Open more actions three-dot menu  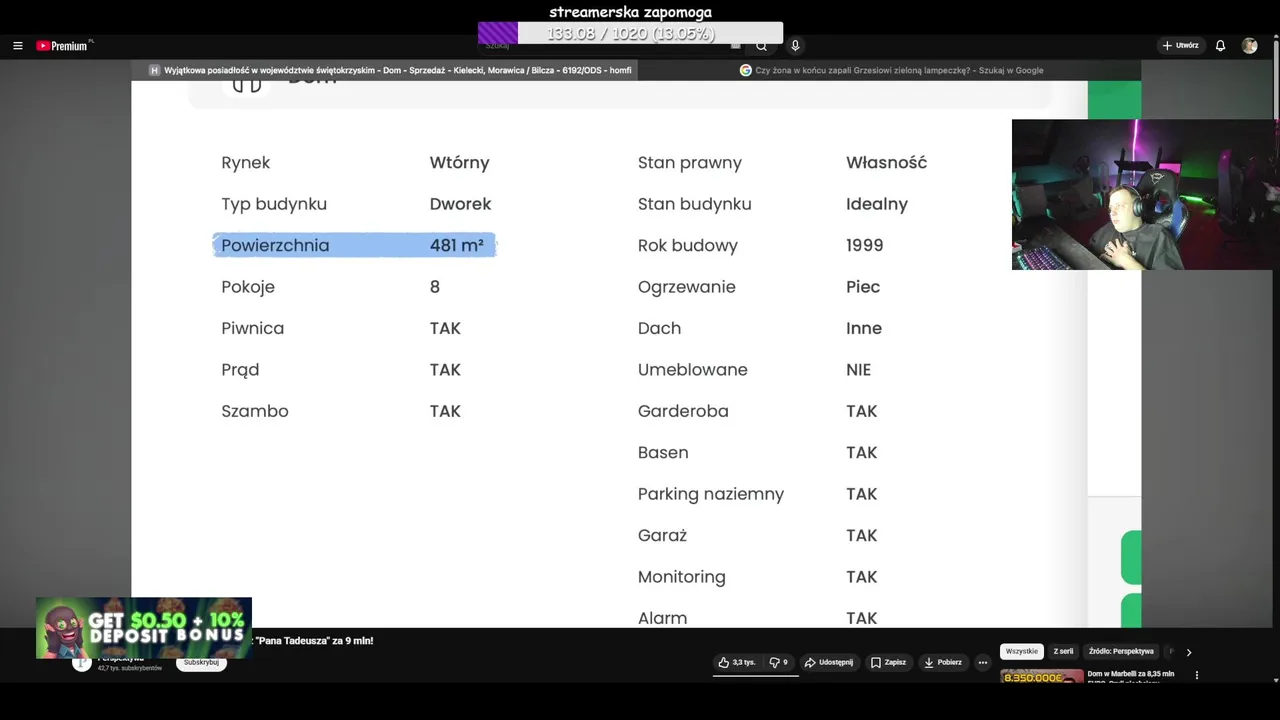tap(983, 662)
